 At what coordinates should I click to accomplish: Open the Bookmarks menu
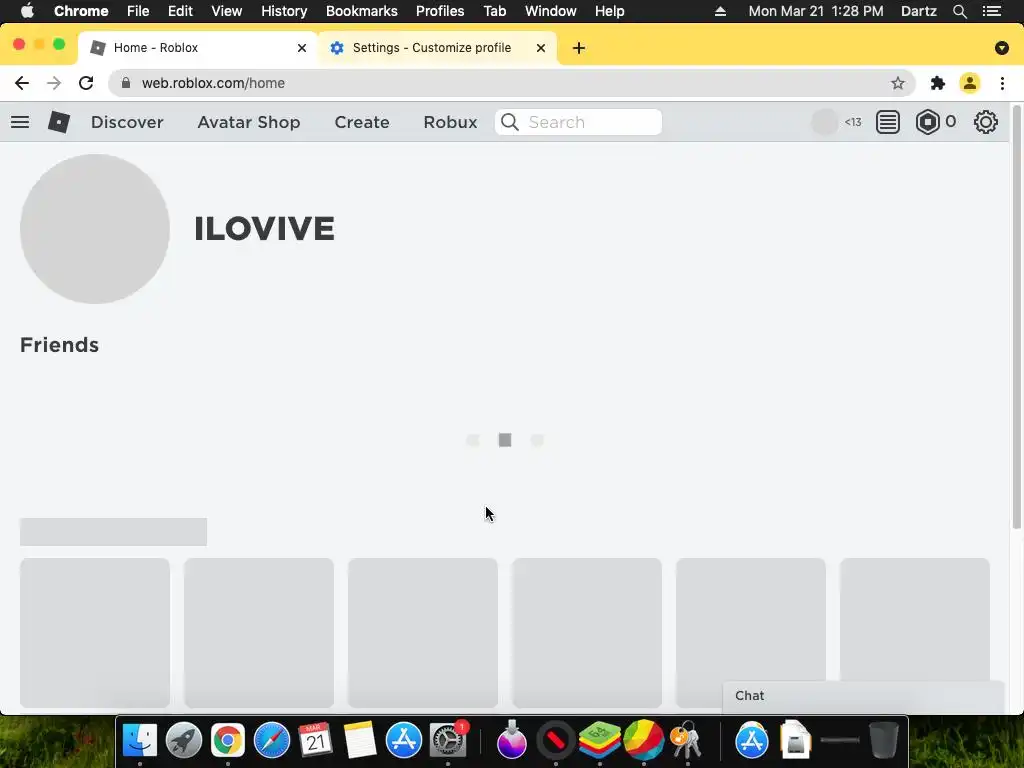362,11
